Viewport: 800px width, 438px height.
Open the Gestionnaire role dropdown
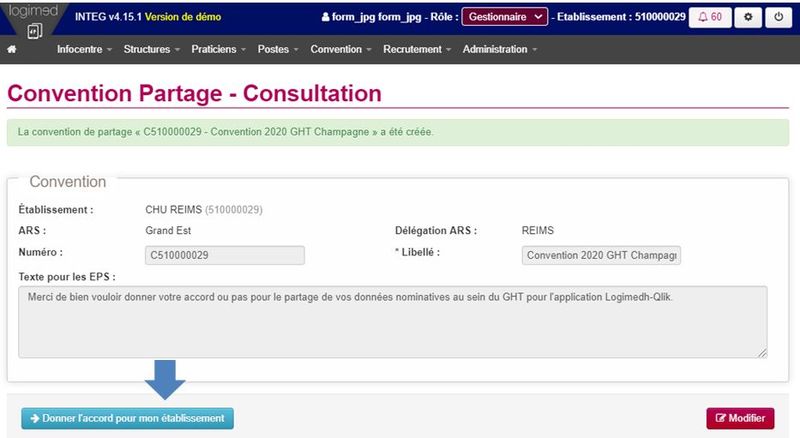tap(505, 17)
